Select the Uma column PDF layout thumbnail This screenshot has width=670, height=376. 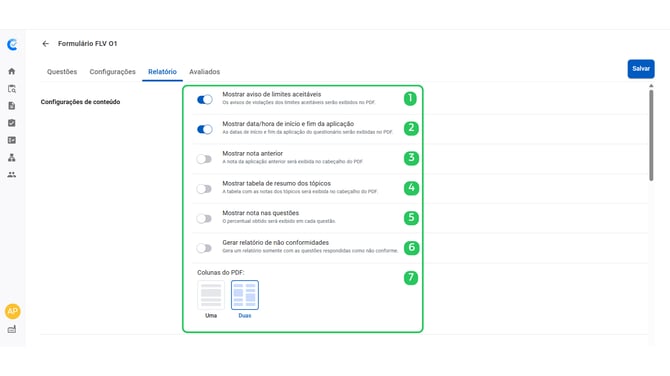tap(211, 295)
